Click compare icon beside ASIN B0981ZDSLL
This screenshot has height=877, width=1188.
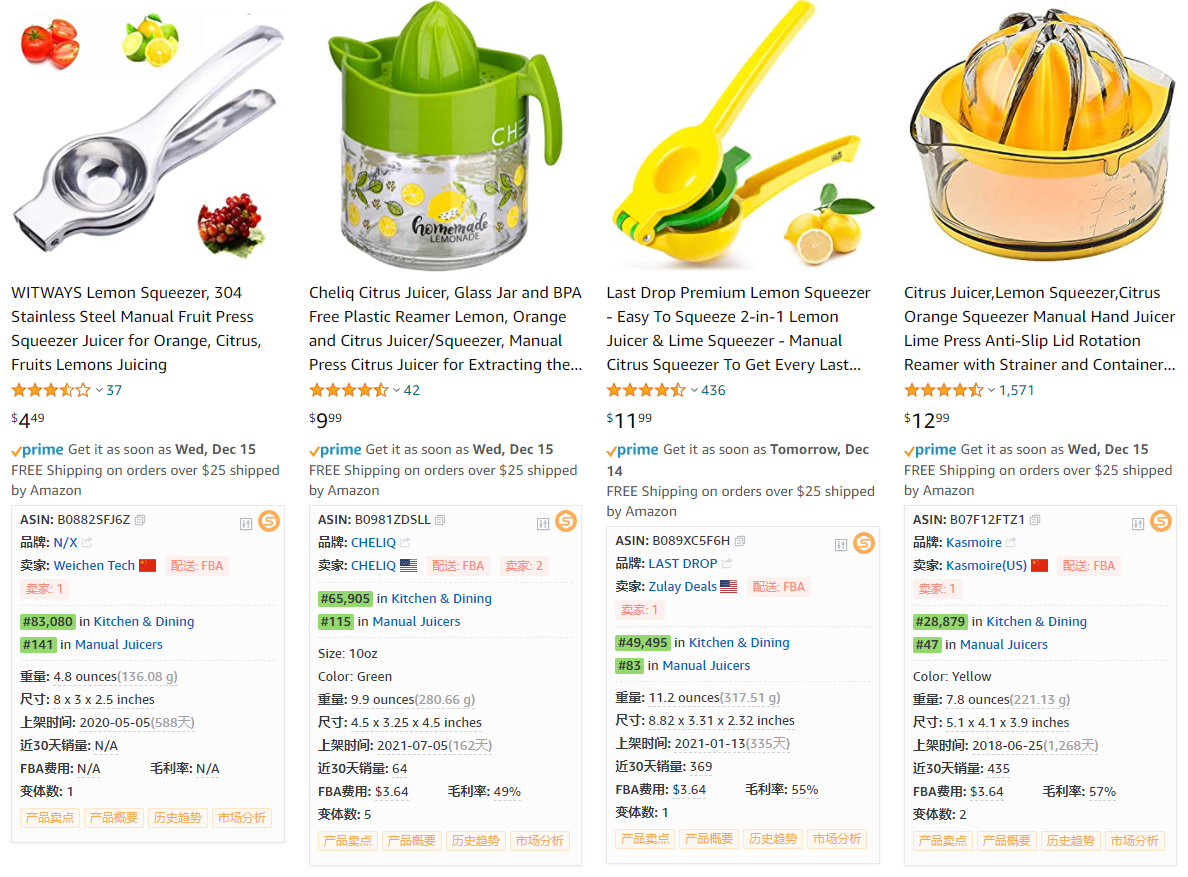click(x=543, y=524)
